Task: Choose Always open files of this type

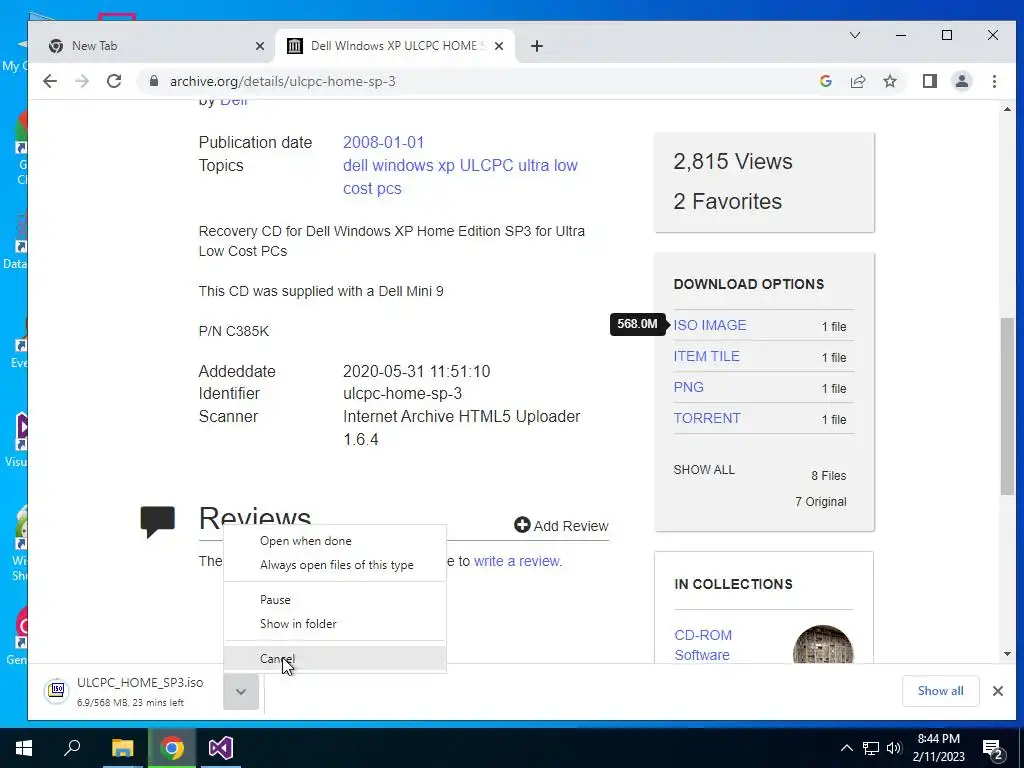Action: click(334, 565)
